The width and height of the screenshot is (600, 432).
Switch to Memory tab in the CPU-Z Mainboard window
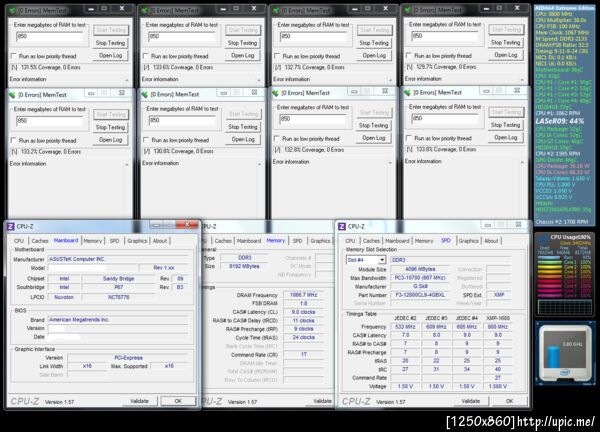pos(93,241)
